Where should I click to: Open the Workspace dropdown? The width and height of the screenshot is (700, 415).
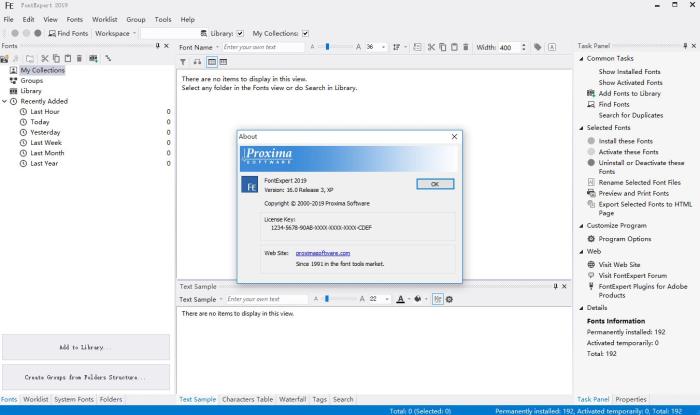point(115,33)
